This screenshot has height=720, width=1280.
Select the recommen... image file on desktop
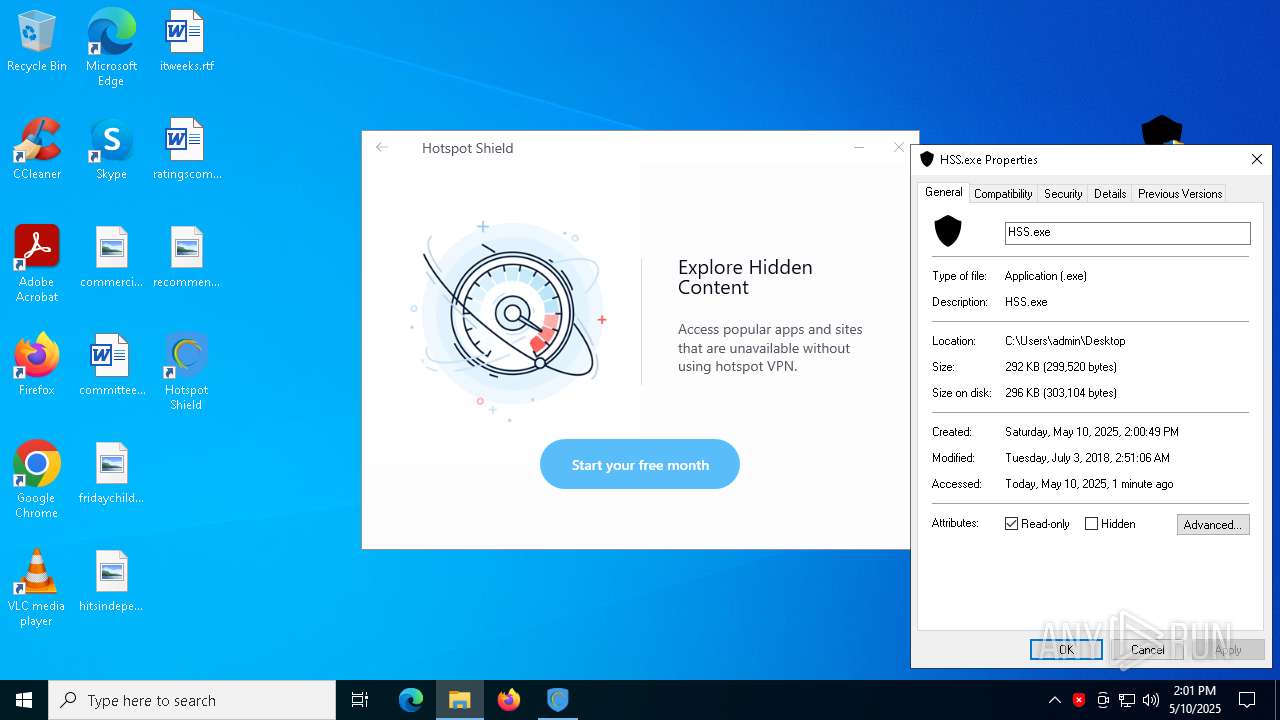(186, 257)
